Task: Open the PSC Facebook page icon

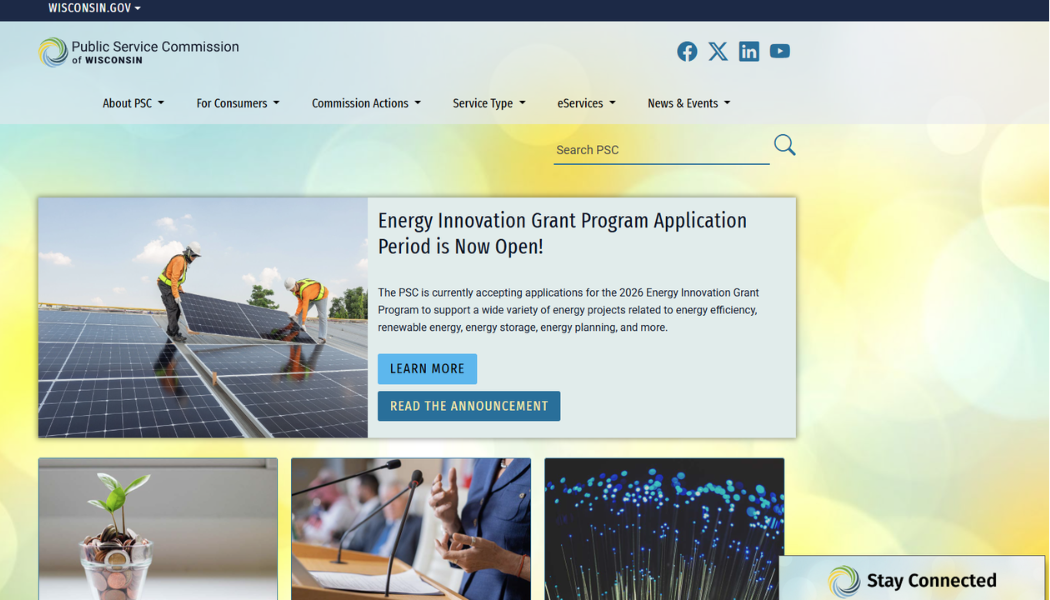Action: pos(686,52)
